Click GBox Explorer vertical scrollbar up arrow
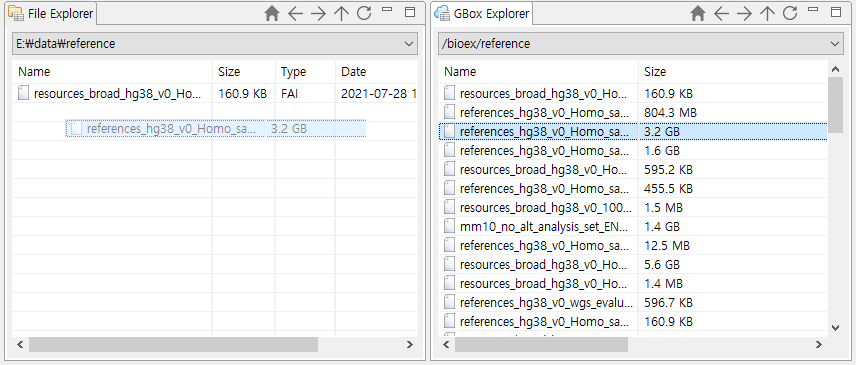Image resolution: width=856 pixels, height=365 pixels. pyautogui.click(x=835, y=69)
